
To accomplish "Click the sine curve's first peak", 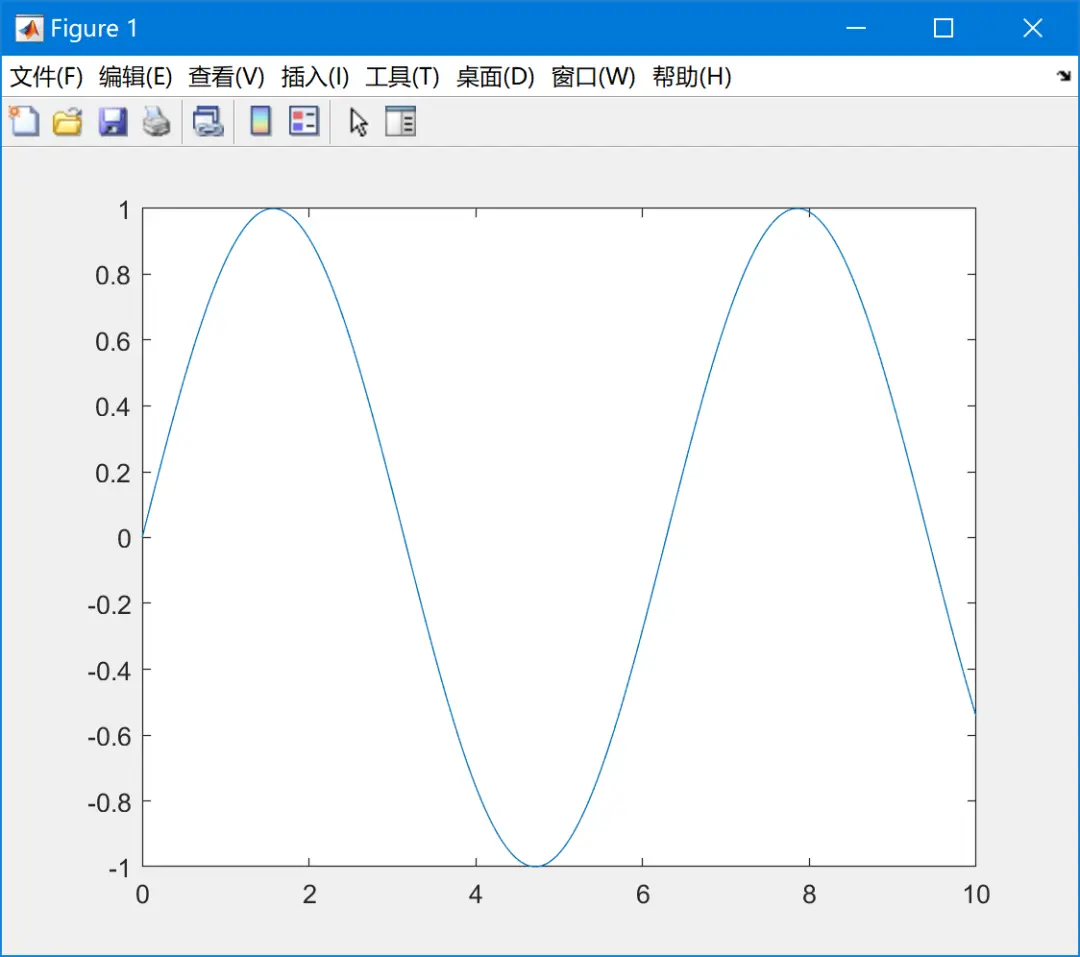I will (x=273, y=208).
